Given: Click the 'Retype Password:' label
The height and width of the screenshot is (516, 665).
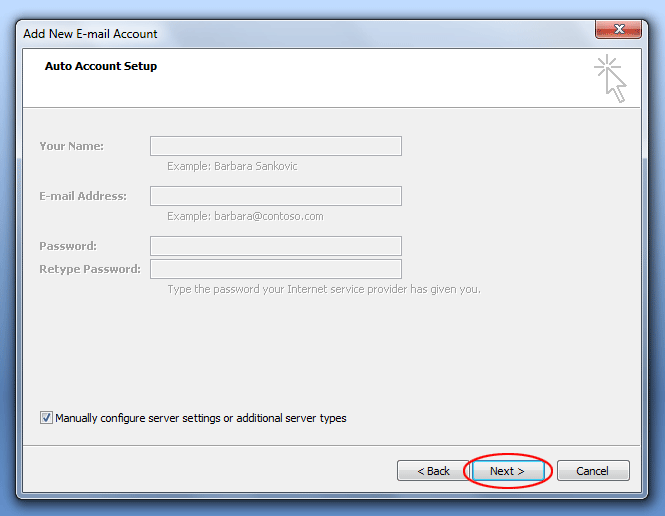Looking at the screenshot, I should [90, 269].
